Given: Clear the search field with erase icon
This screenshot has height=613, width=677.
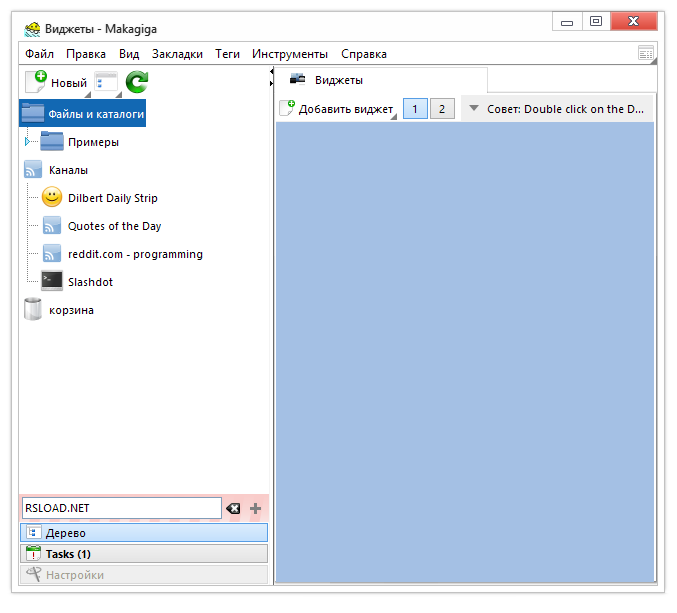Looking at the screenshot, I should click(x=233, y=509).
